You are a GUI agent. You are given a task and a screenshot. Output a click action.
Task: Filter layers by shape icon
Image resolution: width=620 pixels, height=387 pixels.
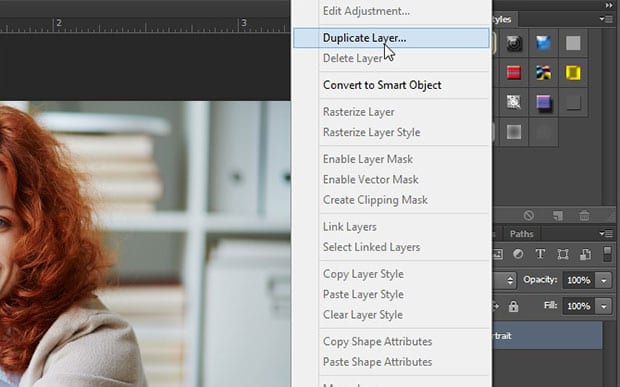pyautogui.click(x=563, y=254)
